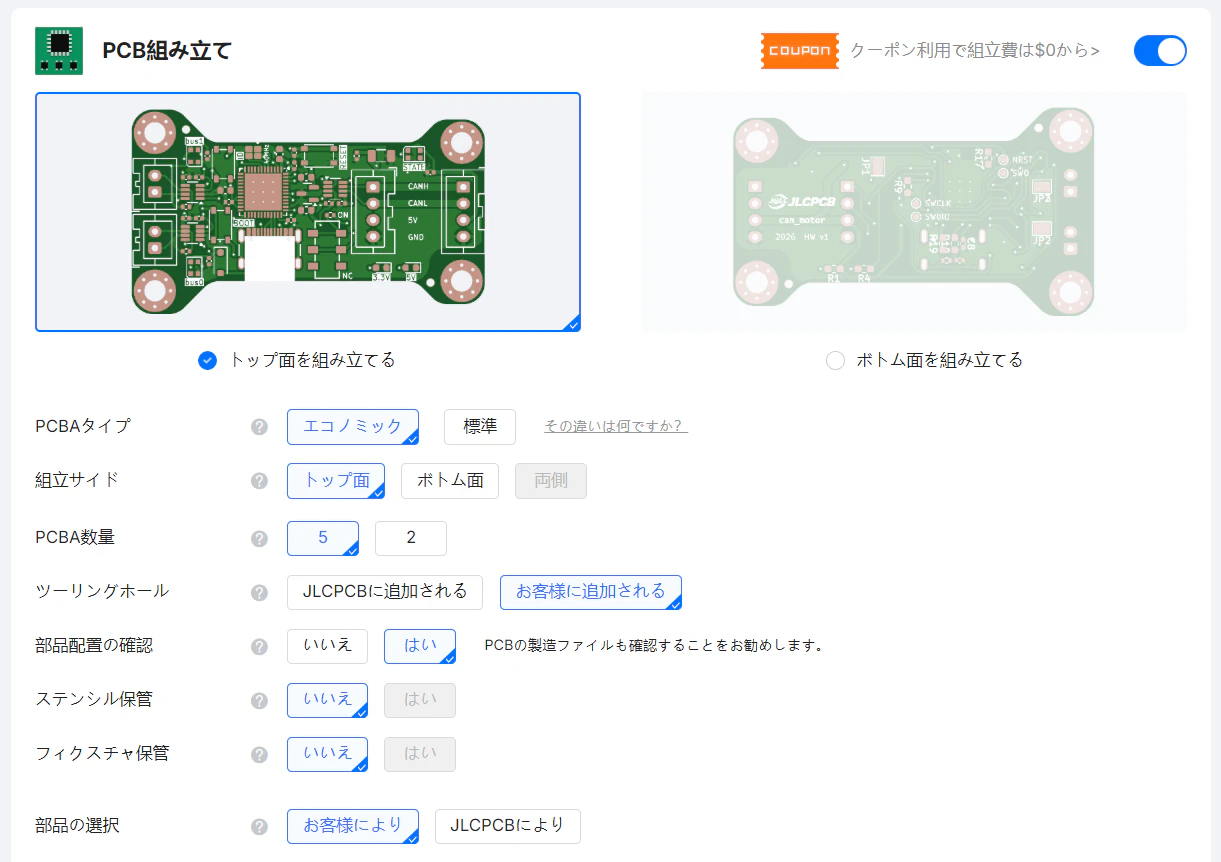Viewport: 1221px width, 862px height.
Task: Open help icon for 部品の選択
Action: tap(259, 827)
